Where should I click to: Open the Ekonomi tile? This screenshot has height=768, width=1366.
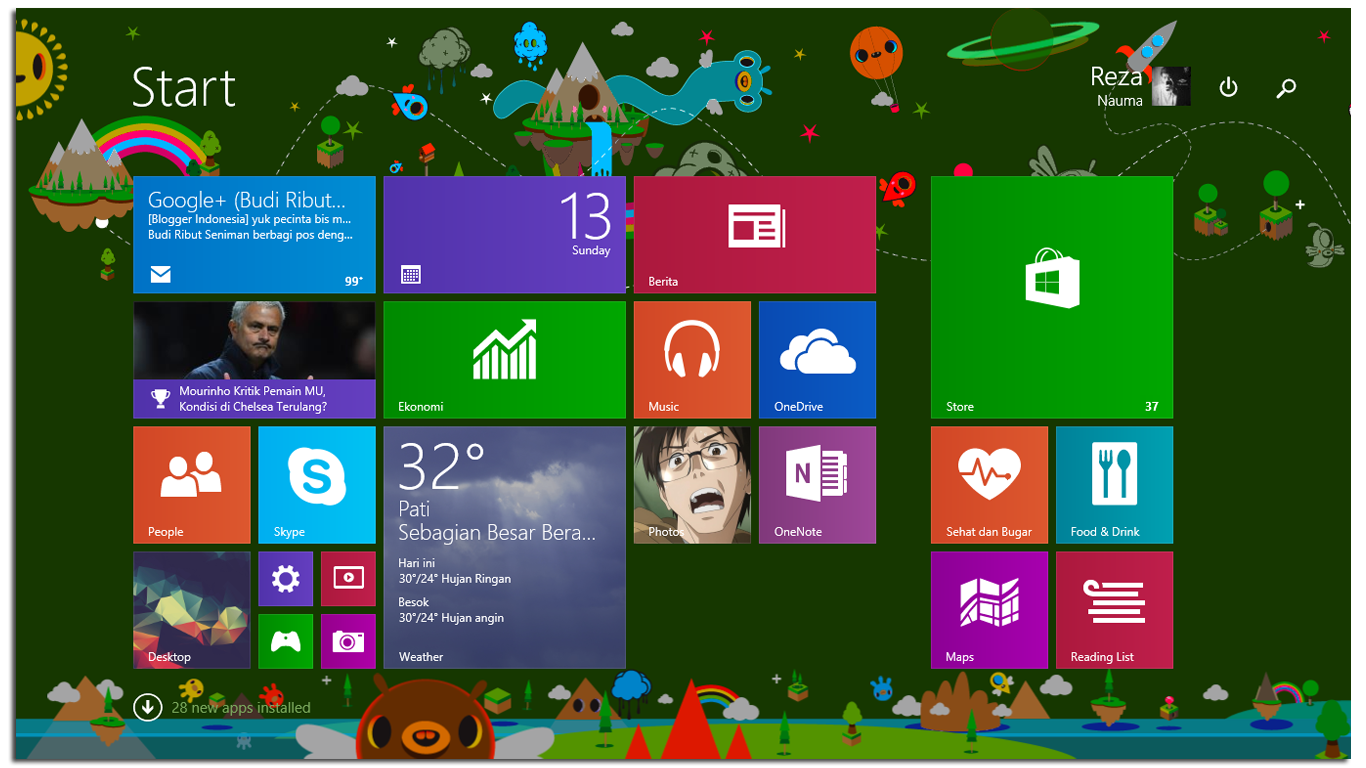point(504,359)
